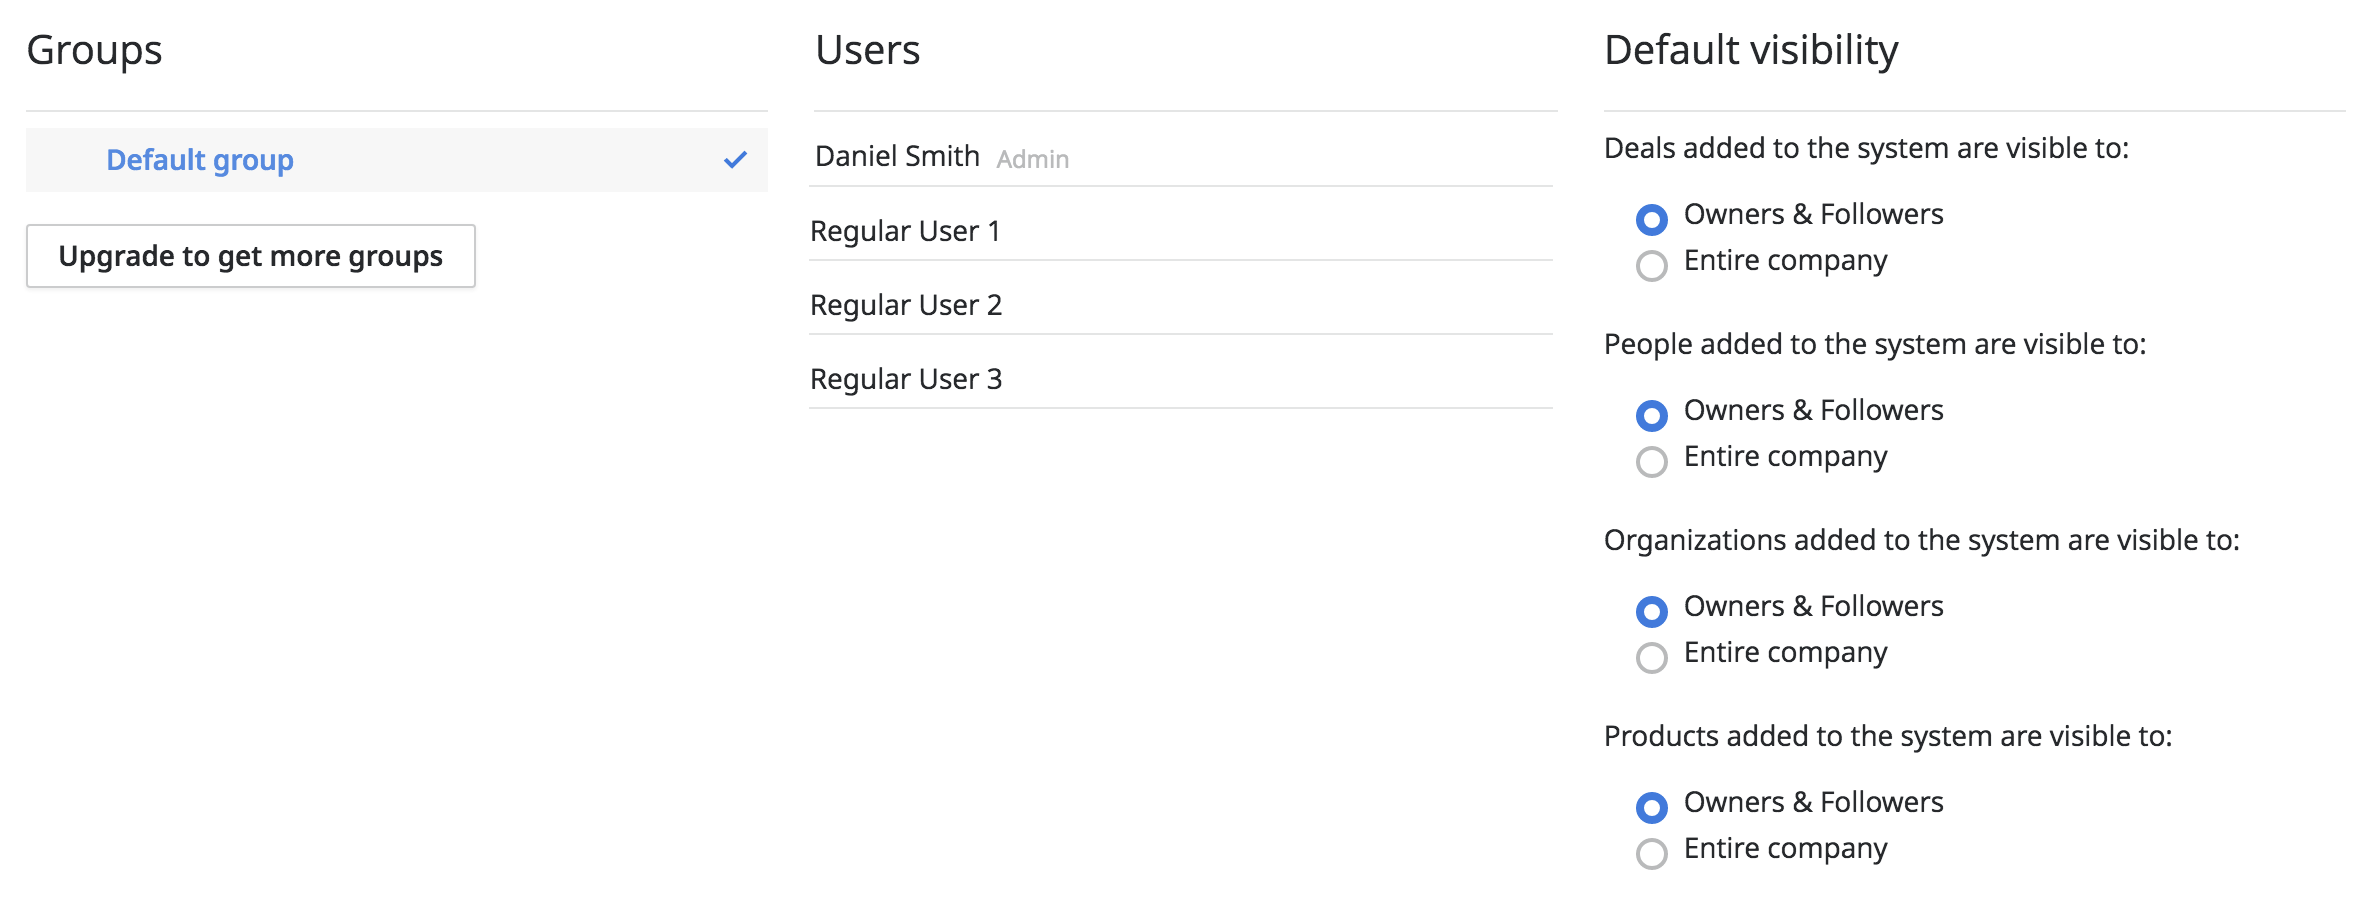Select Owners & Followers for Organizations visibility
The height and width of the screenshot is (914, 2356).
tap(1652, 611)
